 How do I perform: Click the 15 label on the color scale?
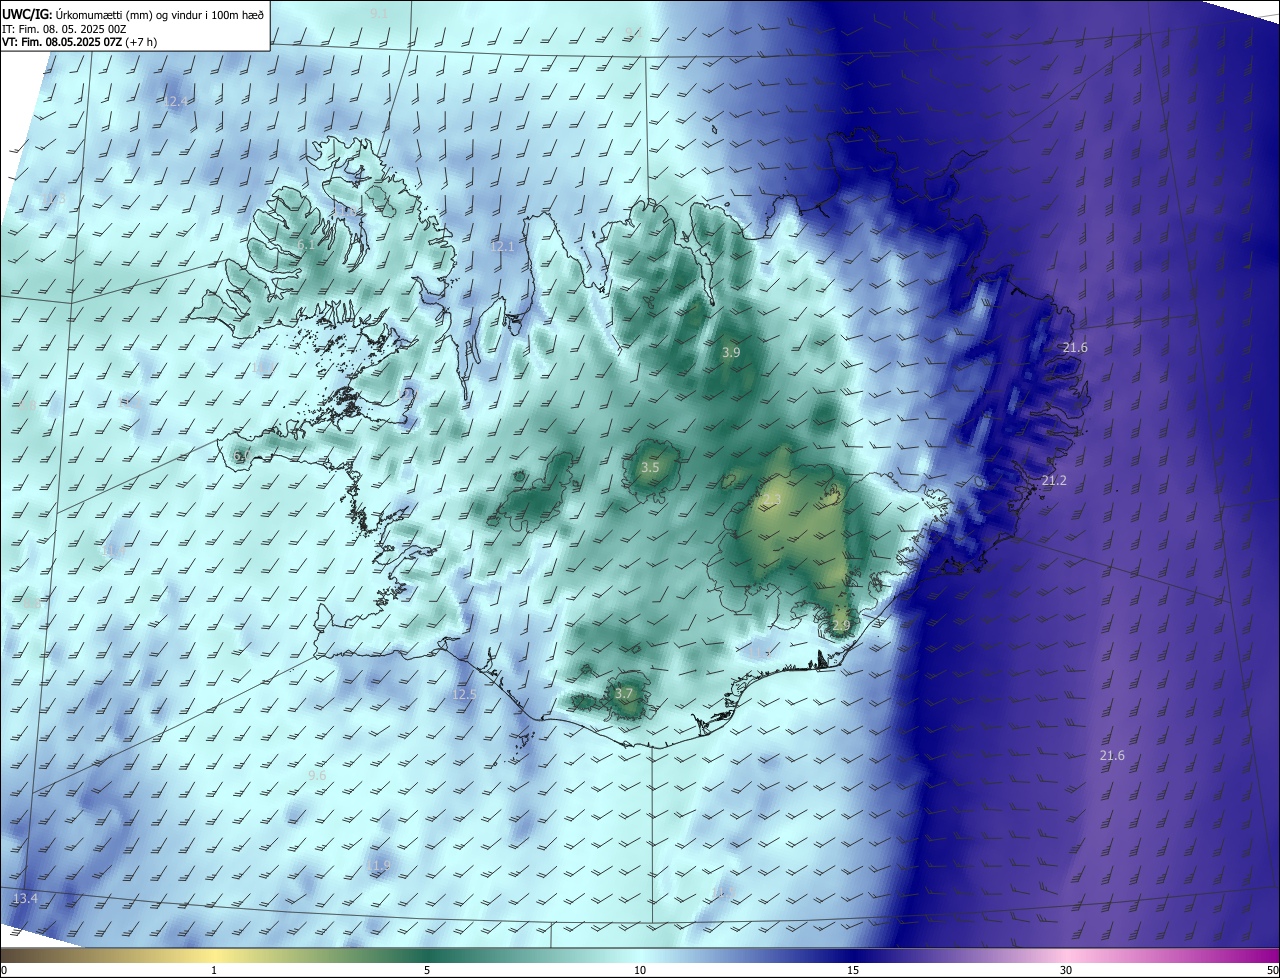click(x=853, y=970)
